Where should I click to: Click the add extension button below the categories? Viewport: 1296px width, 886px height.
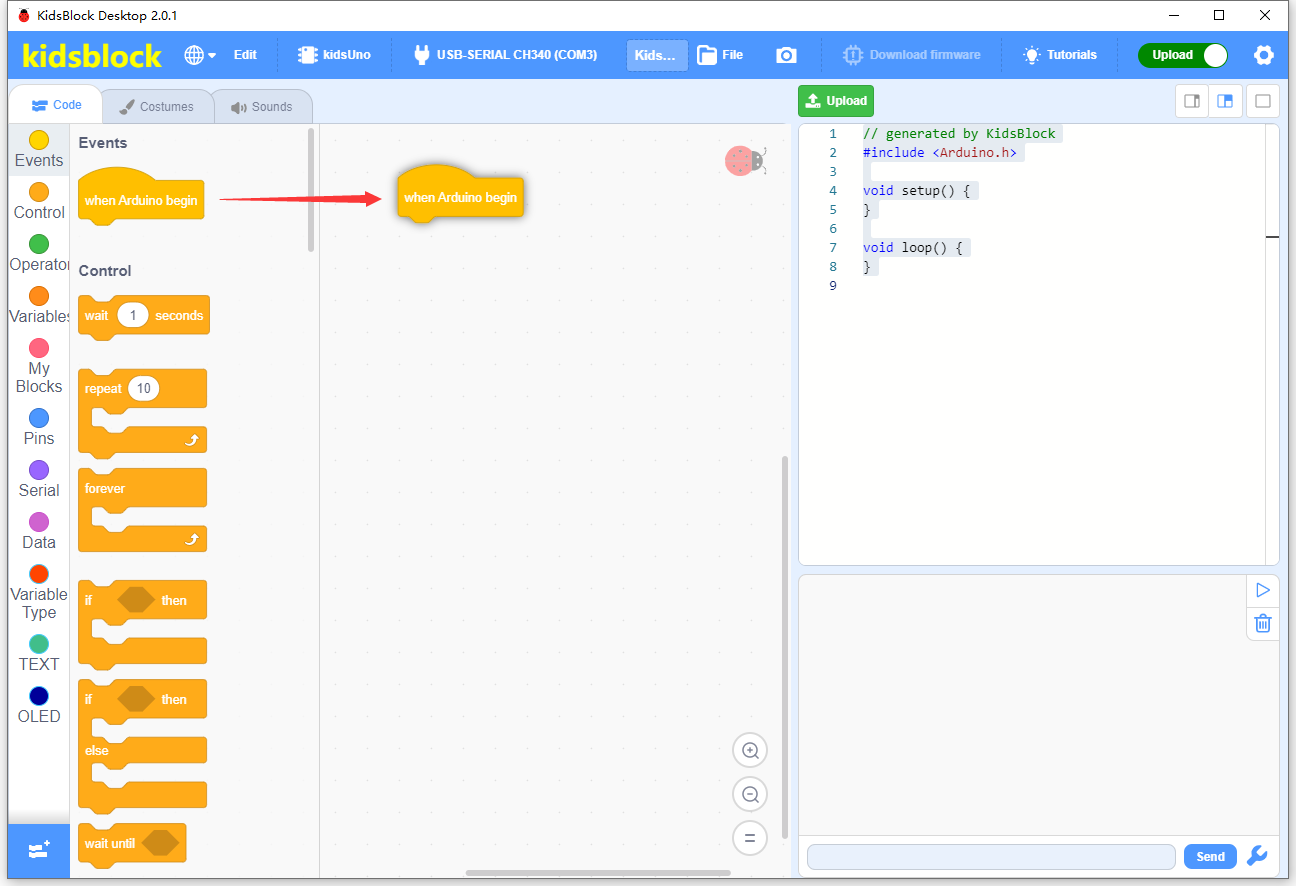[39, 851]
